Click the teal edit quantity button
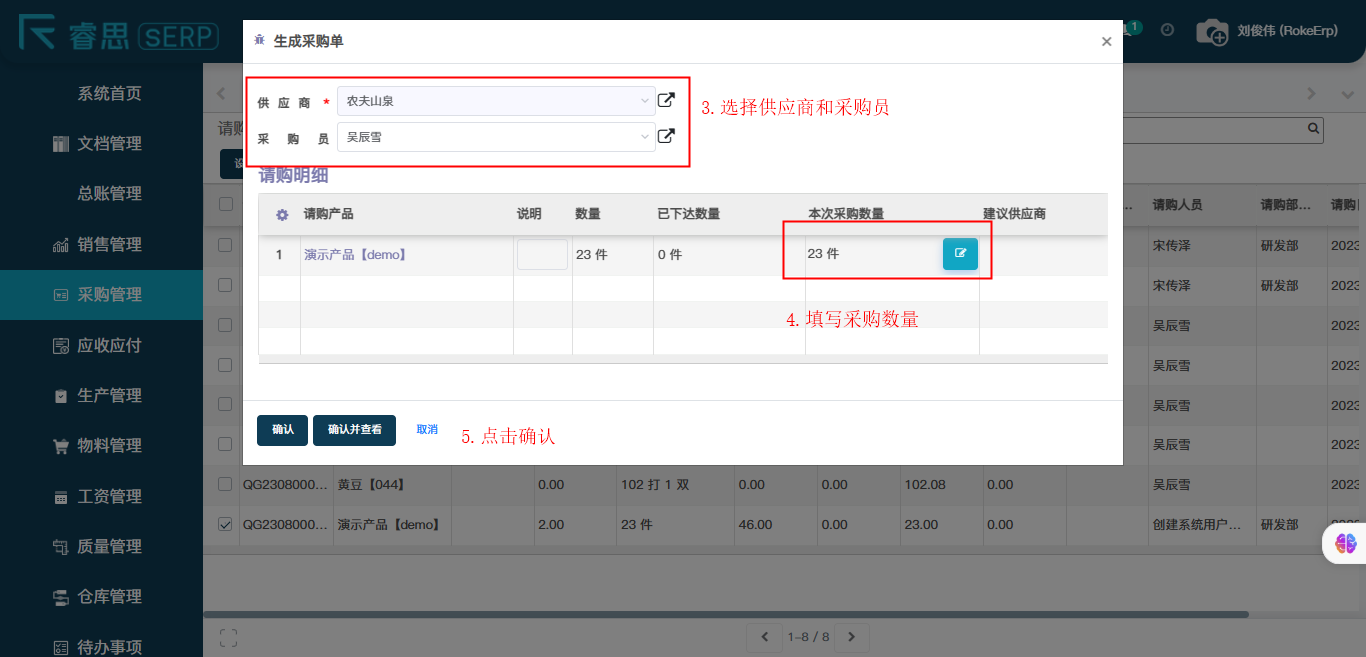 tap(960, 254)
